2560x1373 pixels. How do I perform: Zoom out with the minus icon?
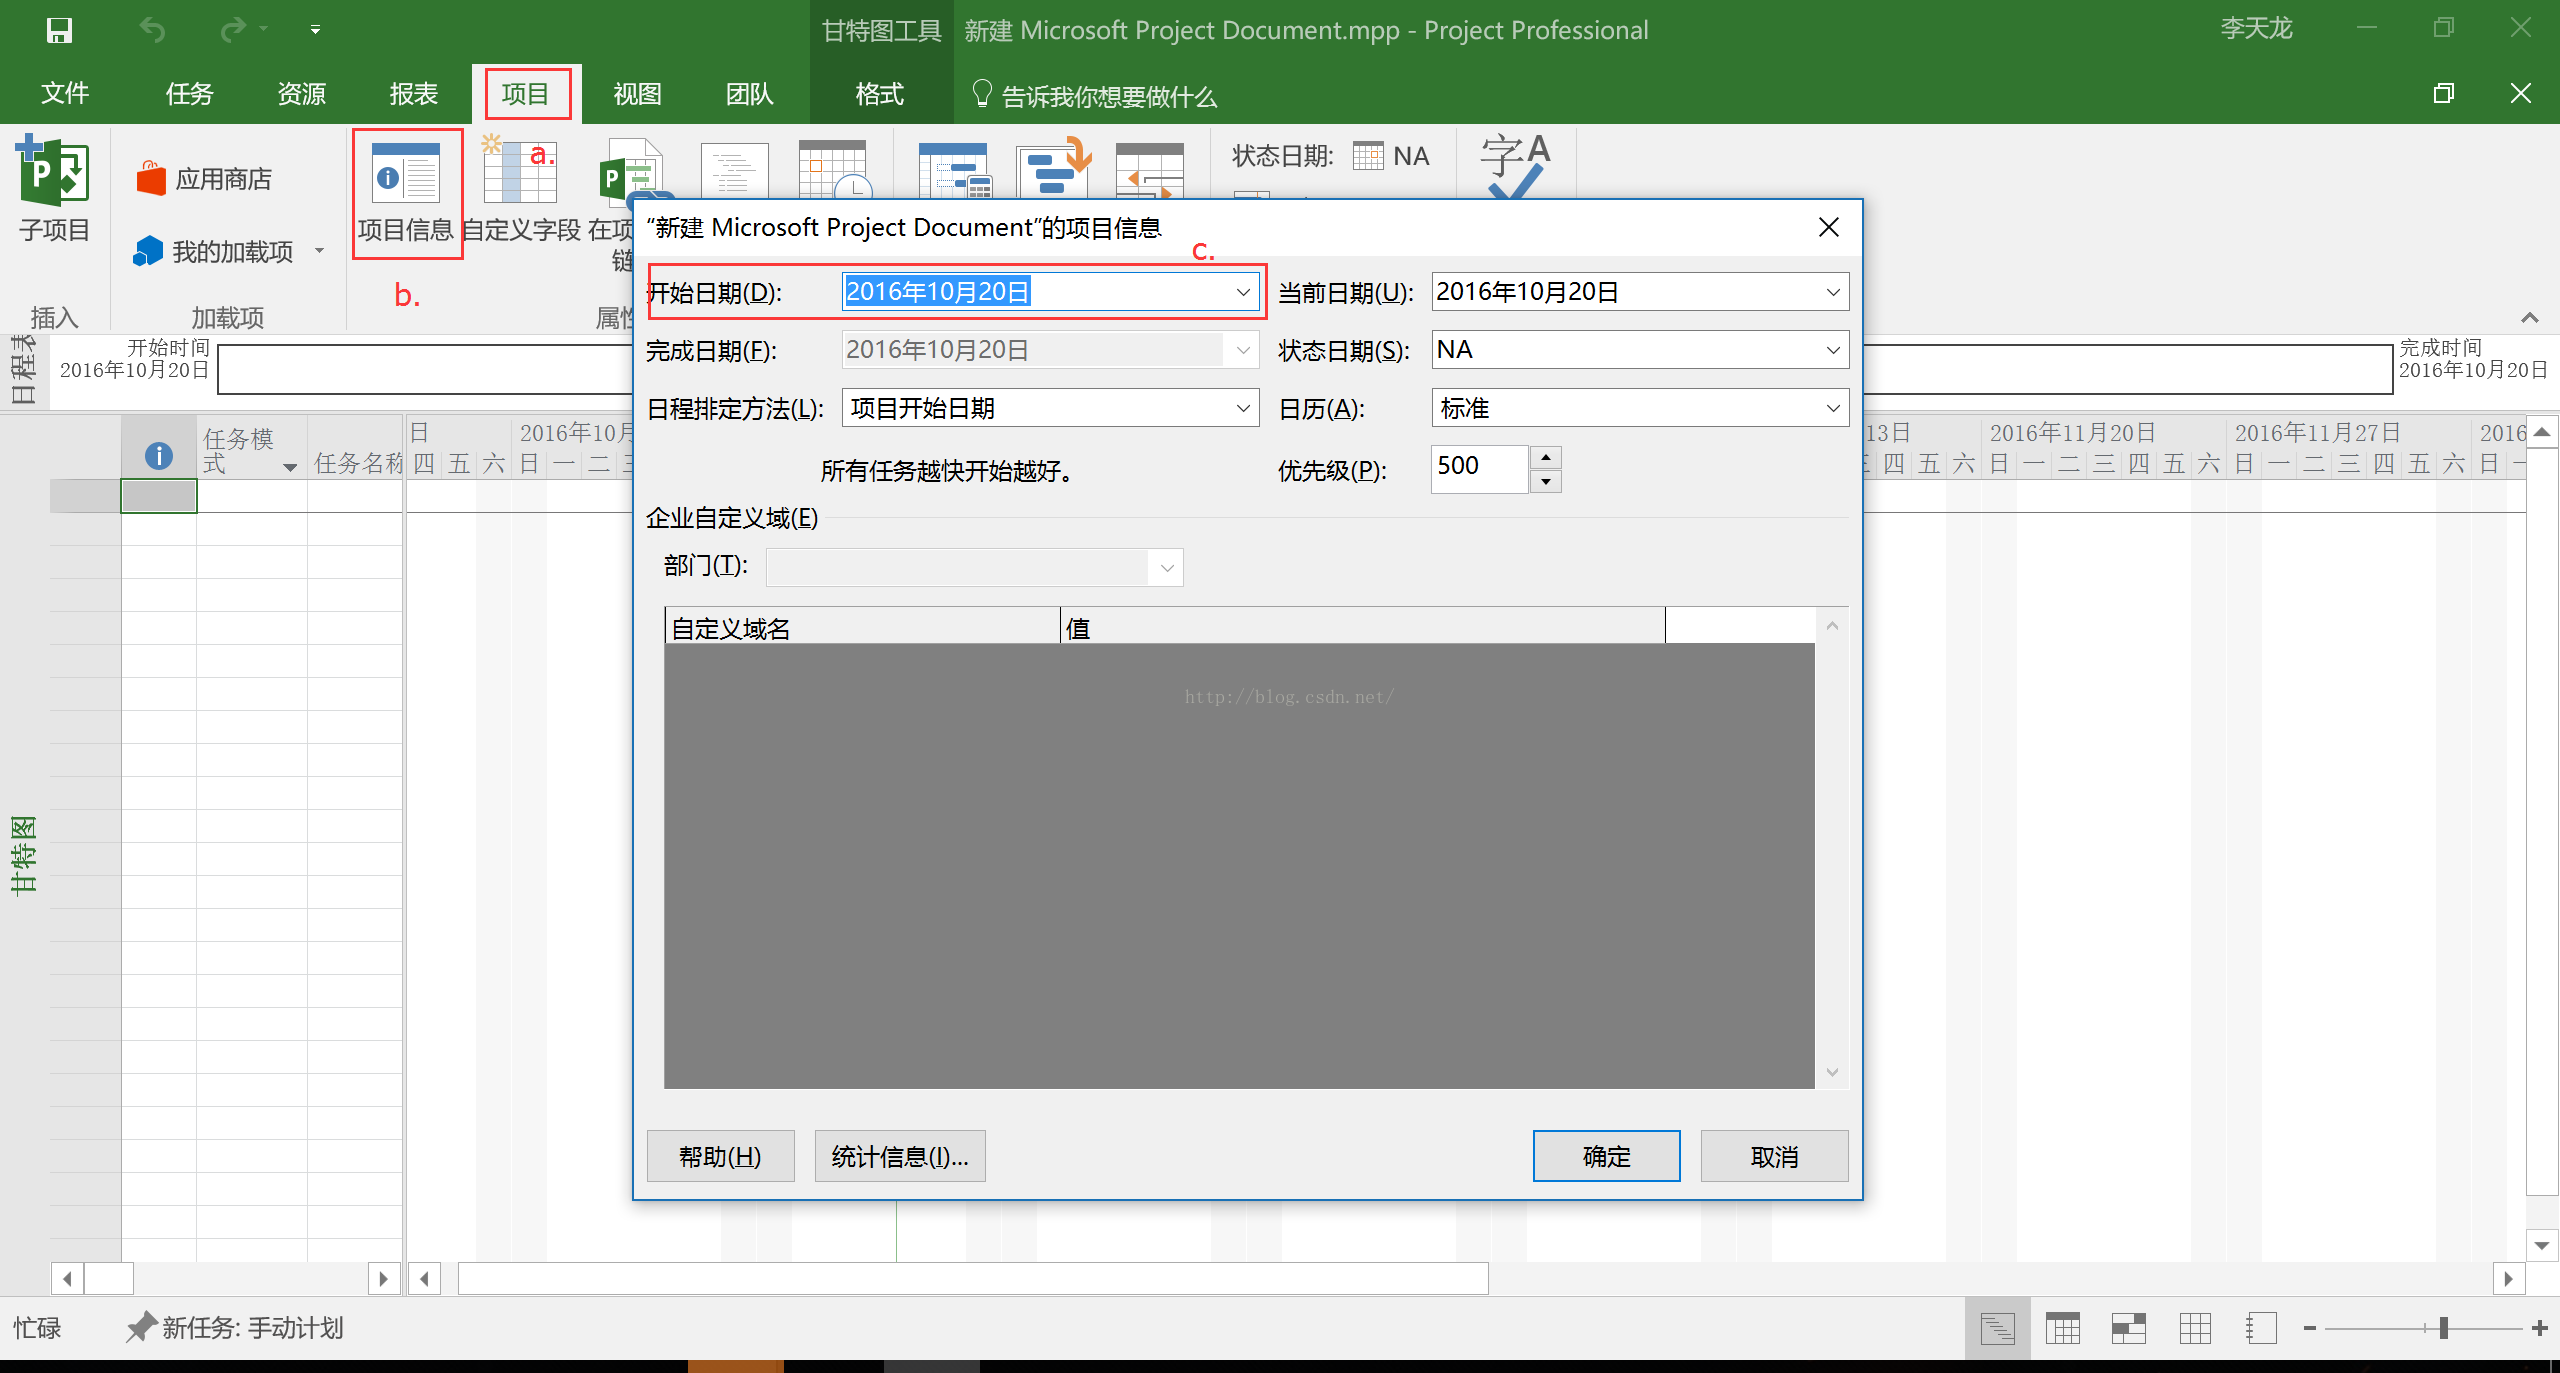(x=2310, y=1328)
